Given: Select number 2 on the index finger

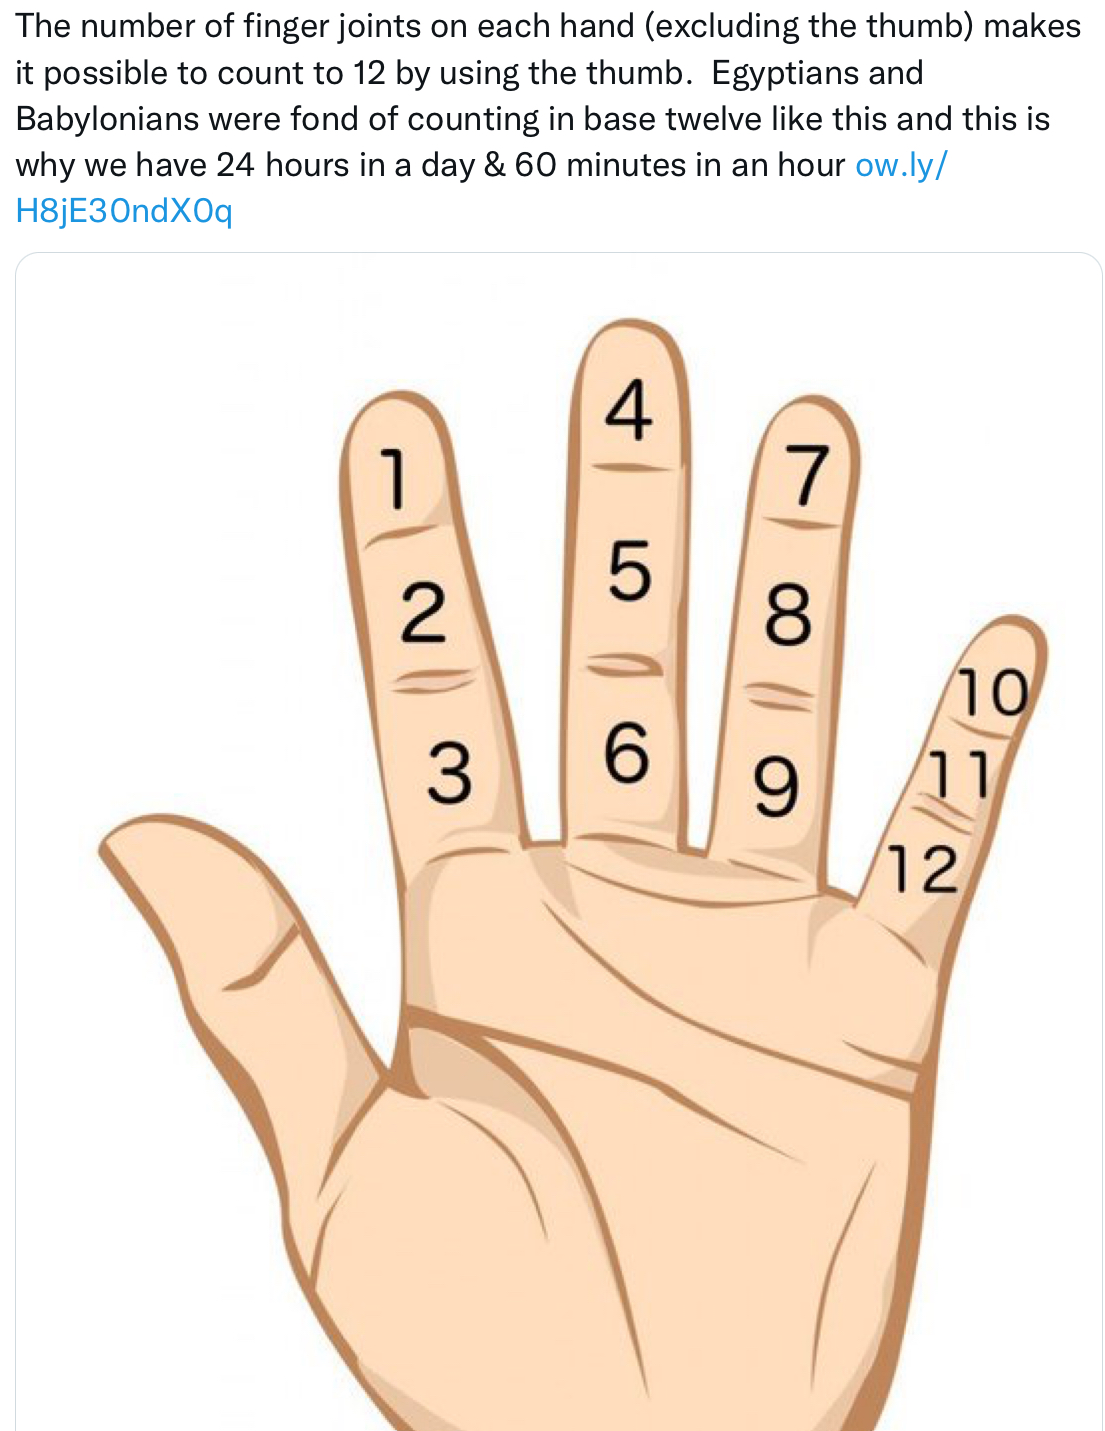Looking at the screenshot, I should pos(423,613).
